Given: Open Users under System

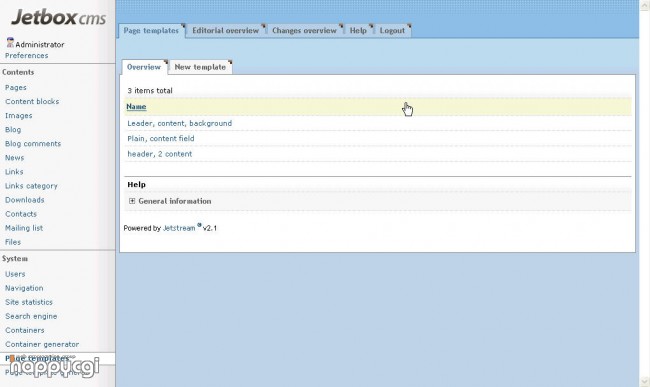Looking at the screenshot, I should pyautogui.click(x=15, y=274).
